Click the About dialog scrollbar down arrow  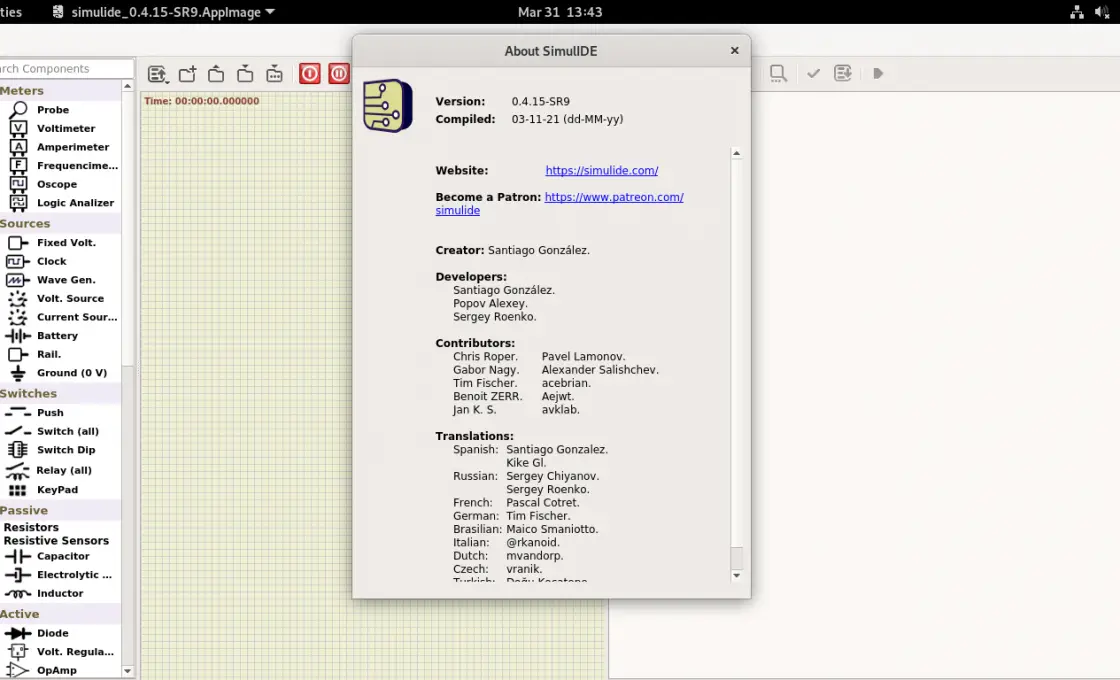[736, 575]
